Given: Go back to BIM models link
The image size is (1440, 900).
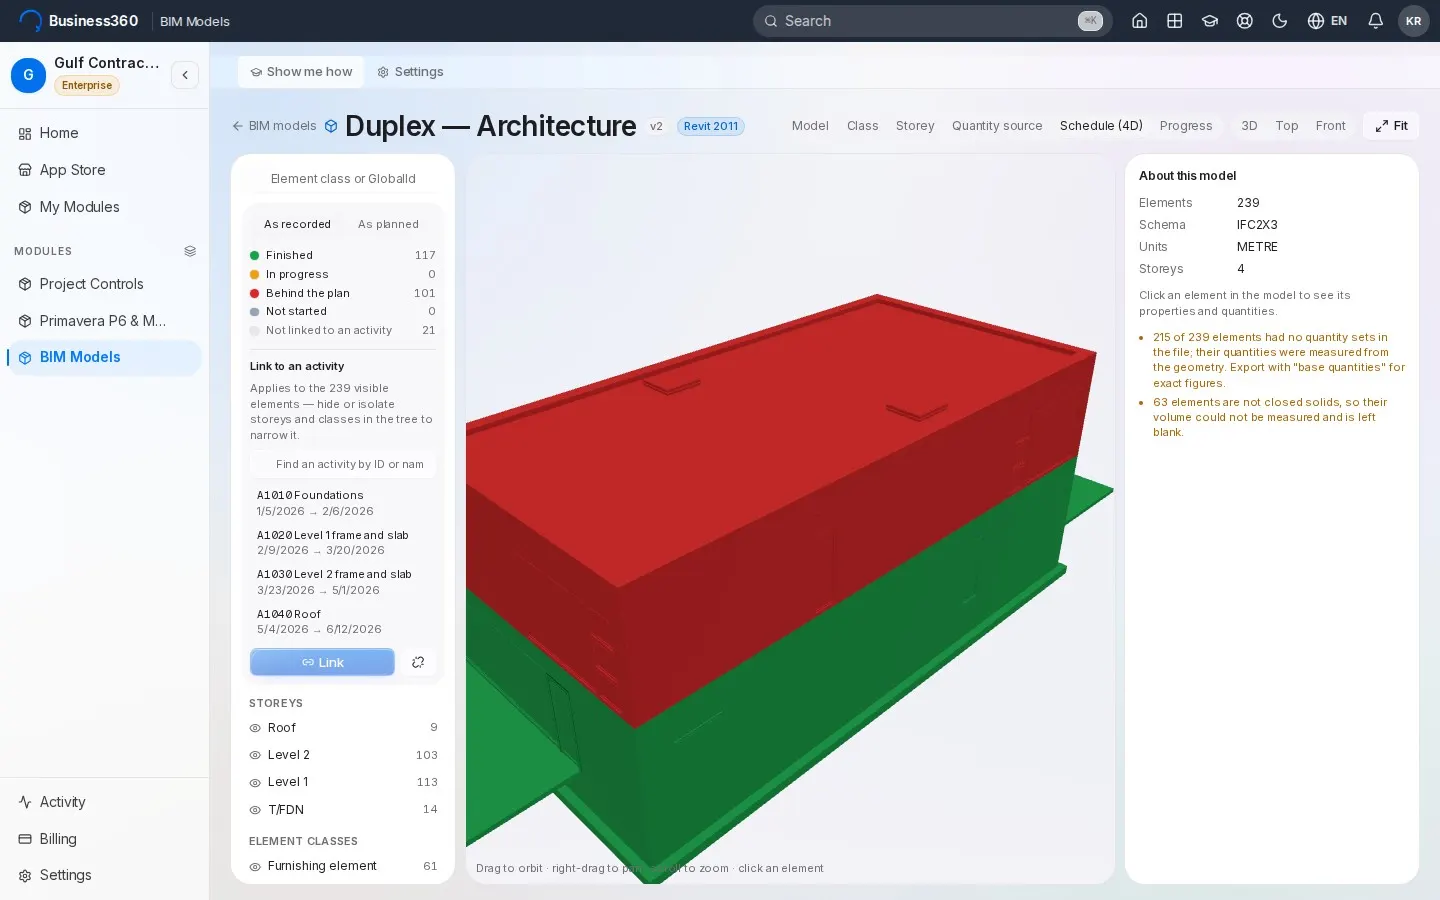Looking at the screenshot, I should [274, 126].
